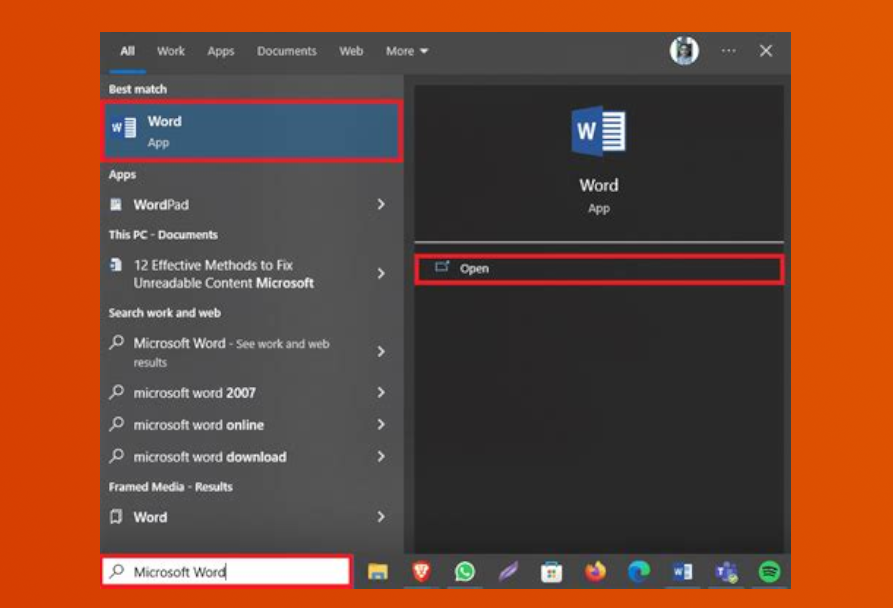Open WhatsApp from the taskbar
This screenshot has width=893, height=608.
pyautogui.click(x=465, y=572)
